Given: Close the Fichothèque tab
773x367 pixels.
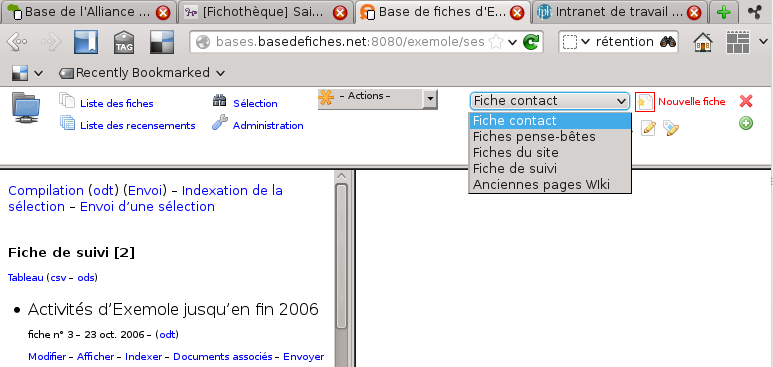Looking at the screenshot, I should coord(340,12).
